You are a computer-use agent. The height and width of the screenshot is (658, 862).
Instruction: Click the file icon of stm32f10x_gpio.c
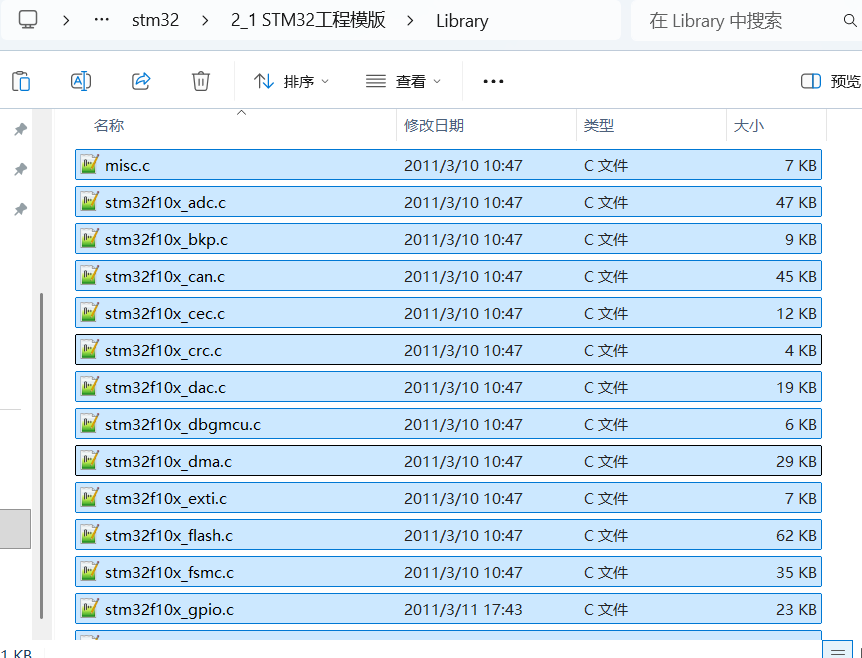[x=89, y=609]
